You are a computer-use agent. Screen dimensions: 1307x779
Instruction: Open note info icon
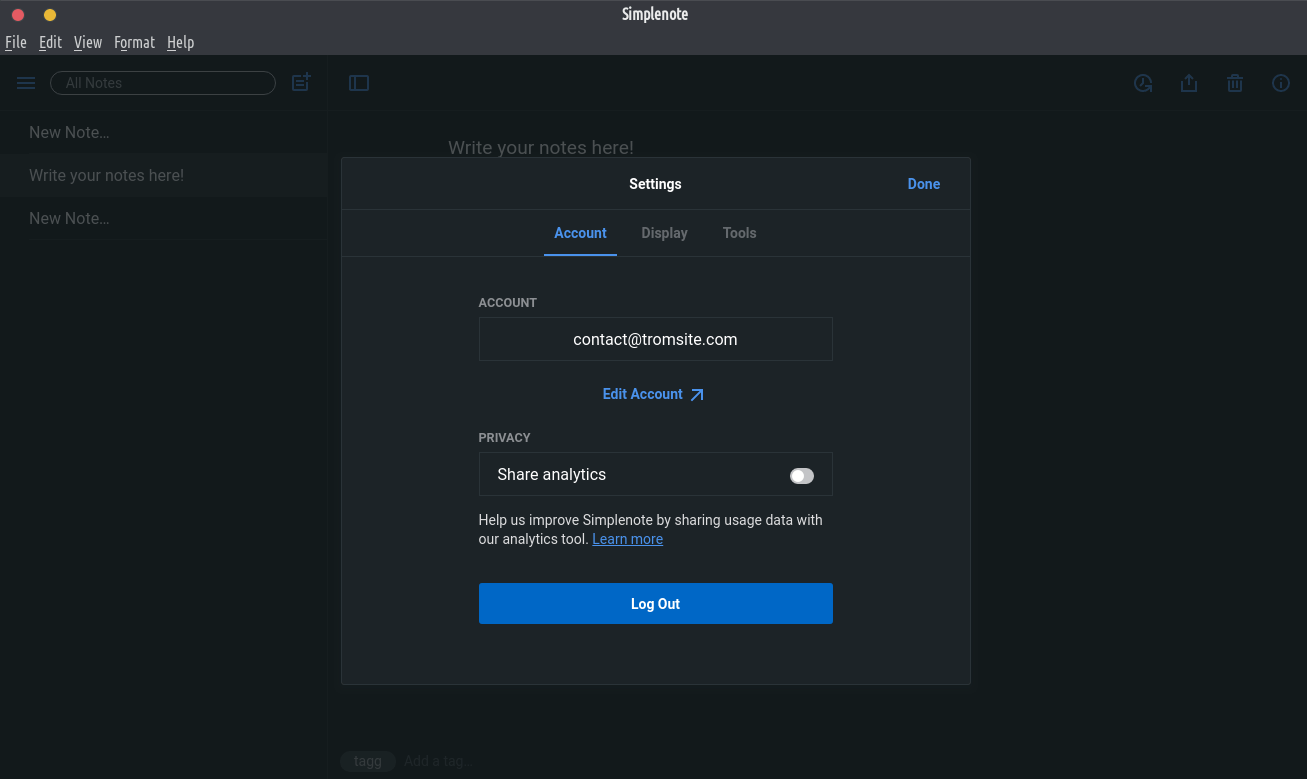pyautogui.click(x=1281, y=83)
